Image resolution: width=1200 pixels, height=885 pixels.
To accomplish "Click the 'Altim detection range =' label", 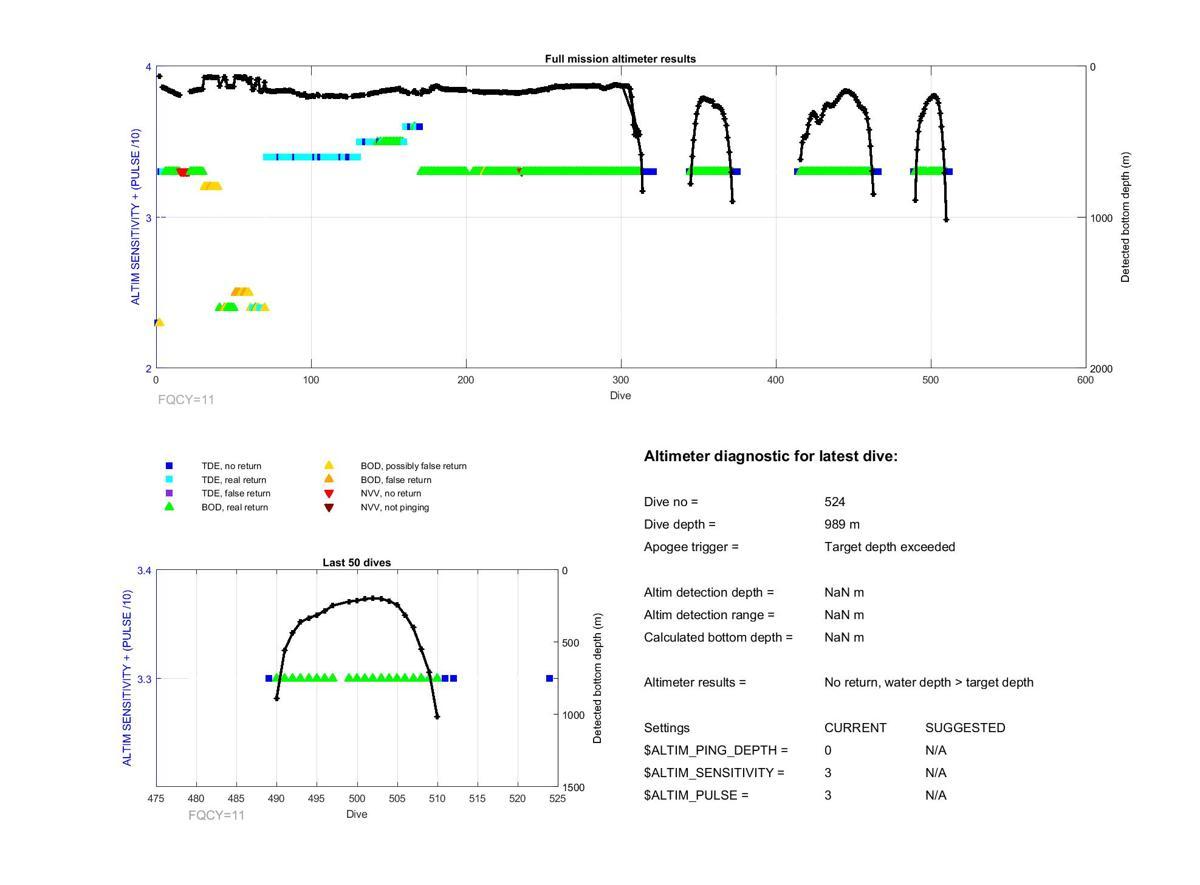I will tap(709, 615).
